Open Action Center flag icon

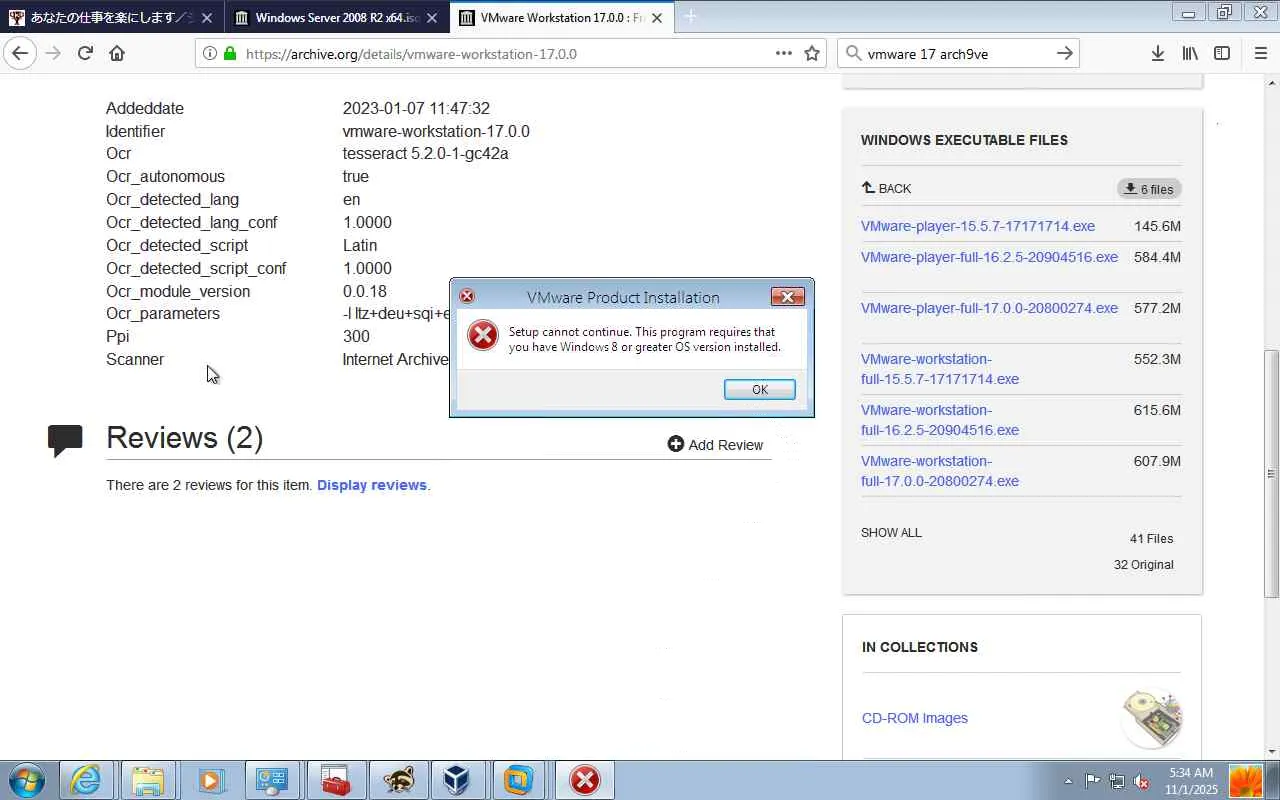(1092, 782)
